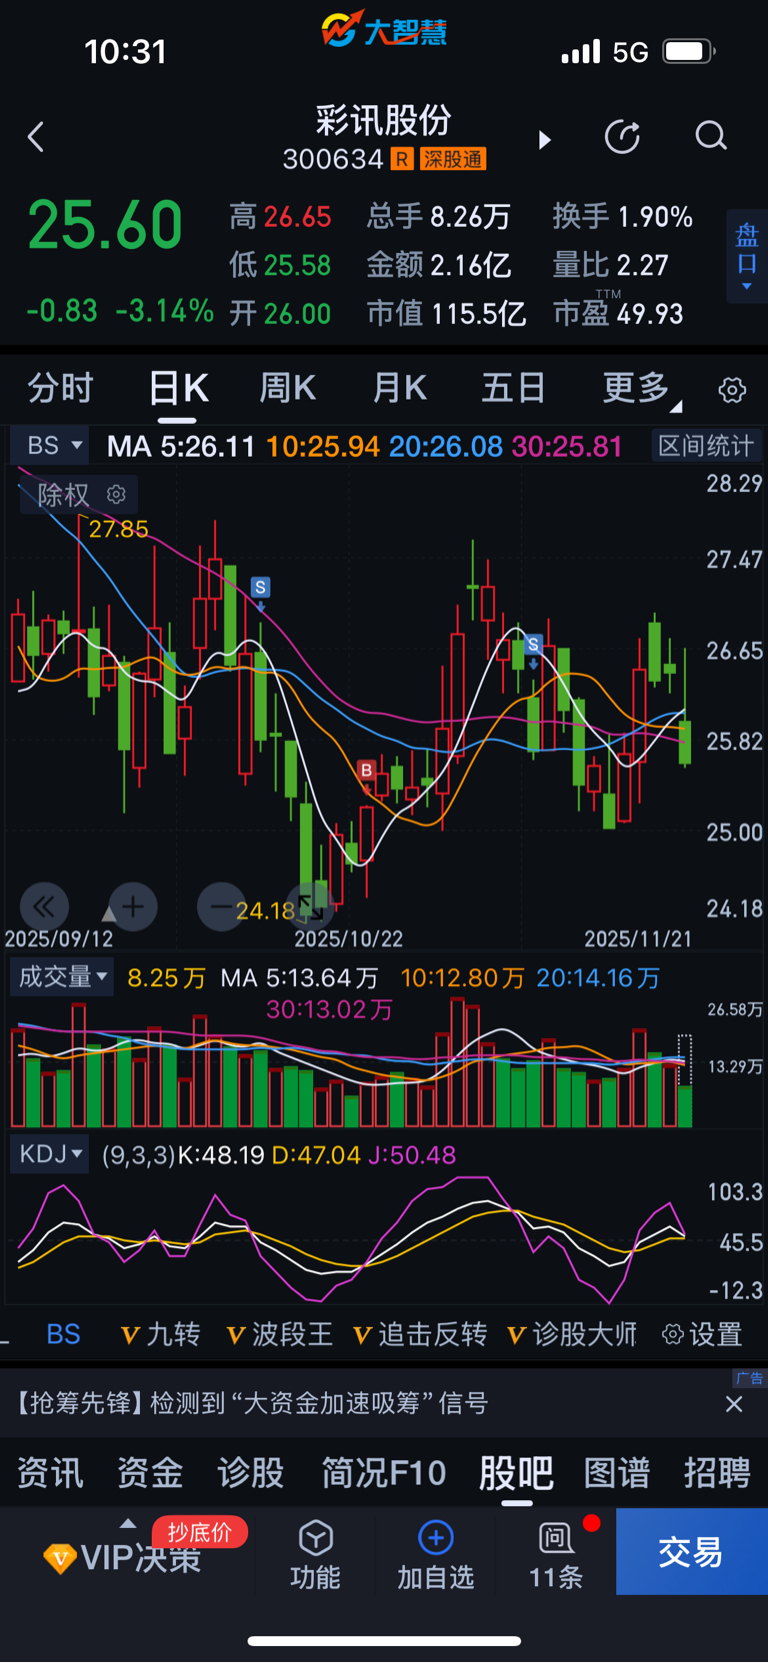Viewport: 768px width, 1663px height.
Task: Zoom in chart with plus button
Action: (133, 907)
